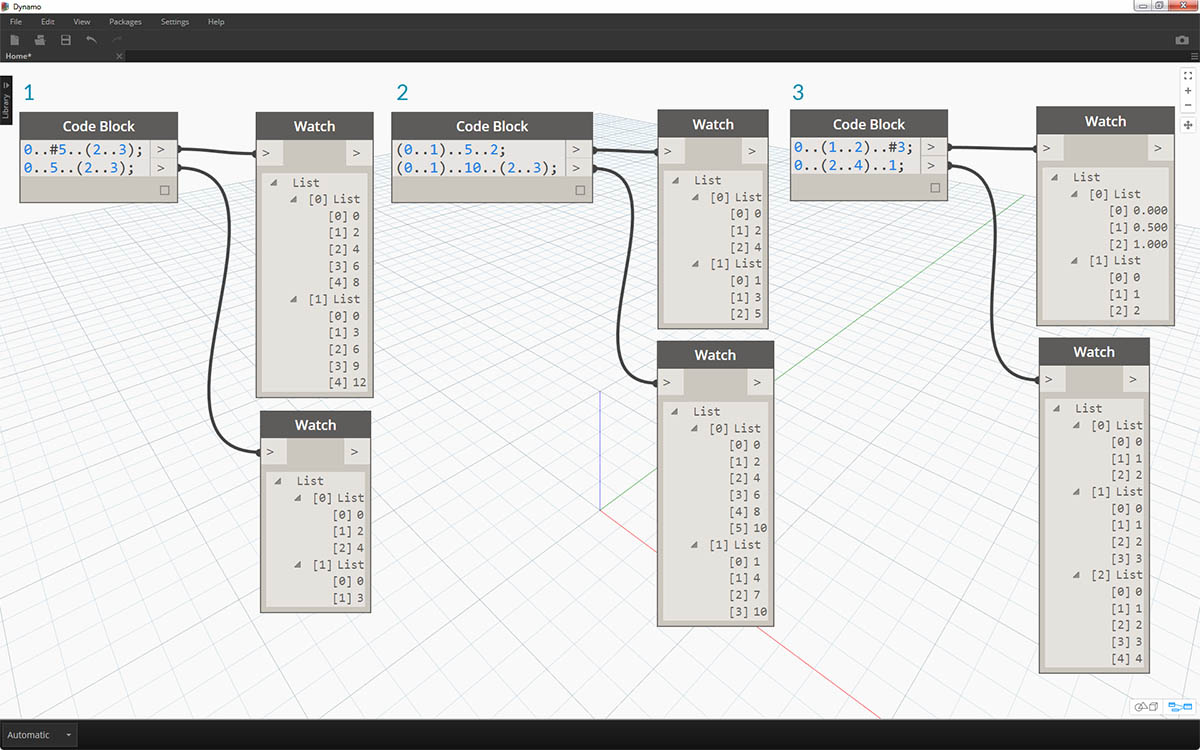Click the Pan navigation icon

(1188, 125)
